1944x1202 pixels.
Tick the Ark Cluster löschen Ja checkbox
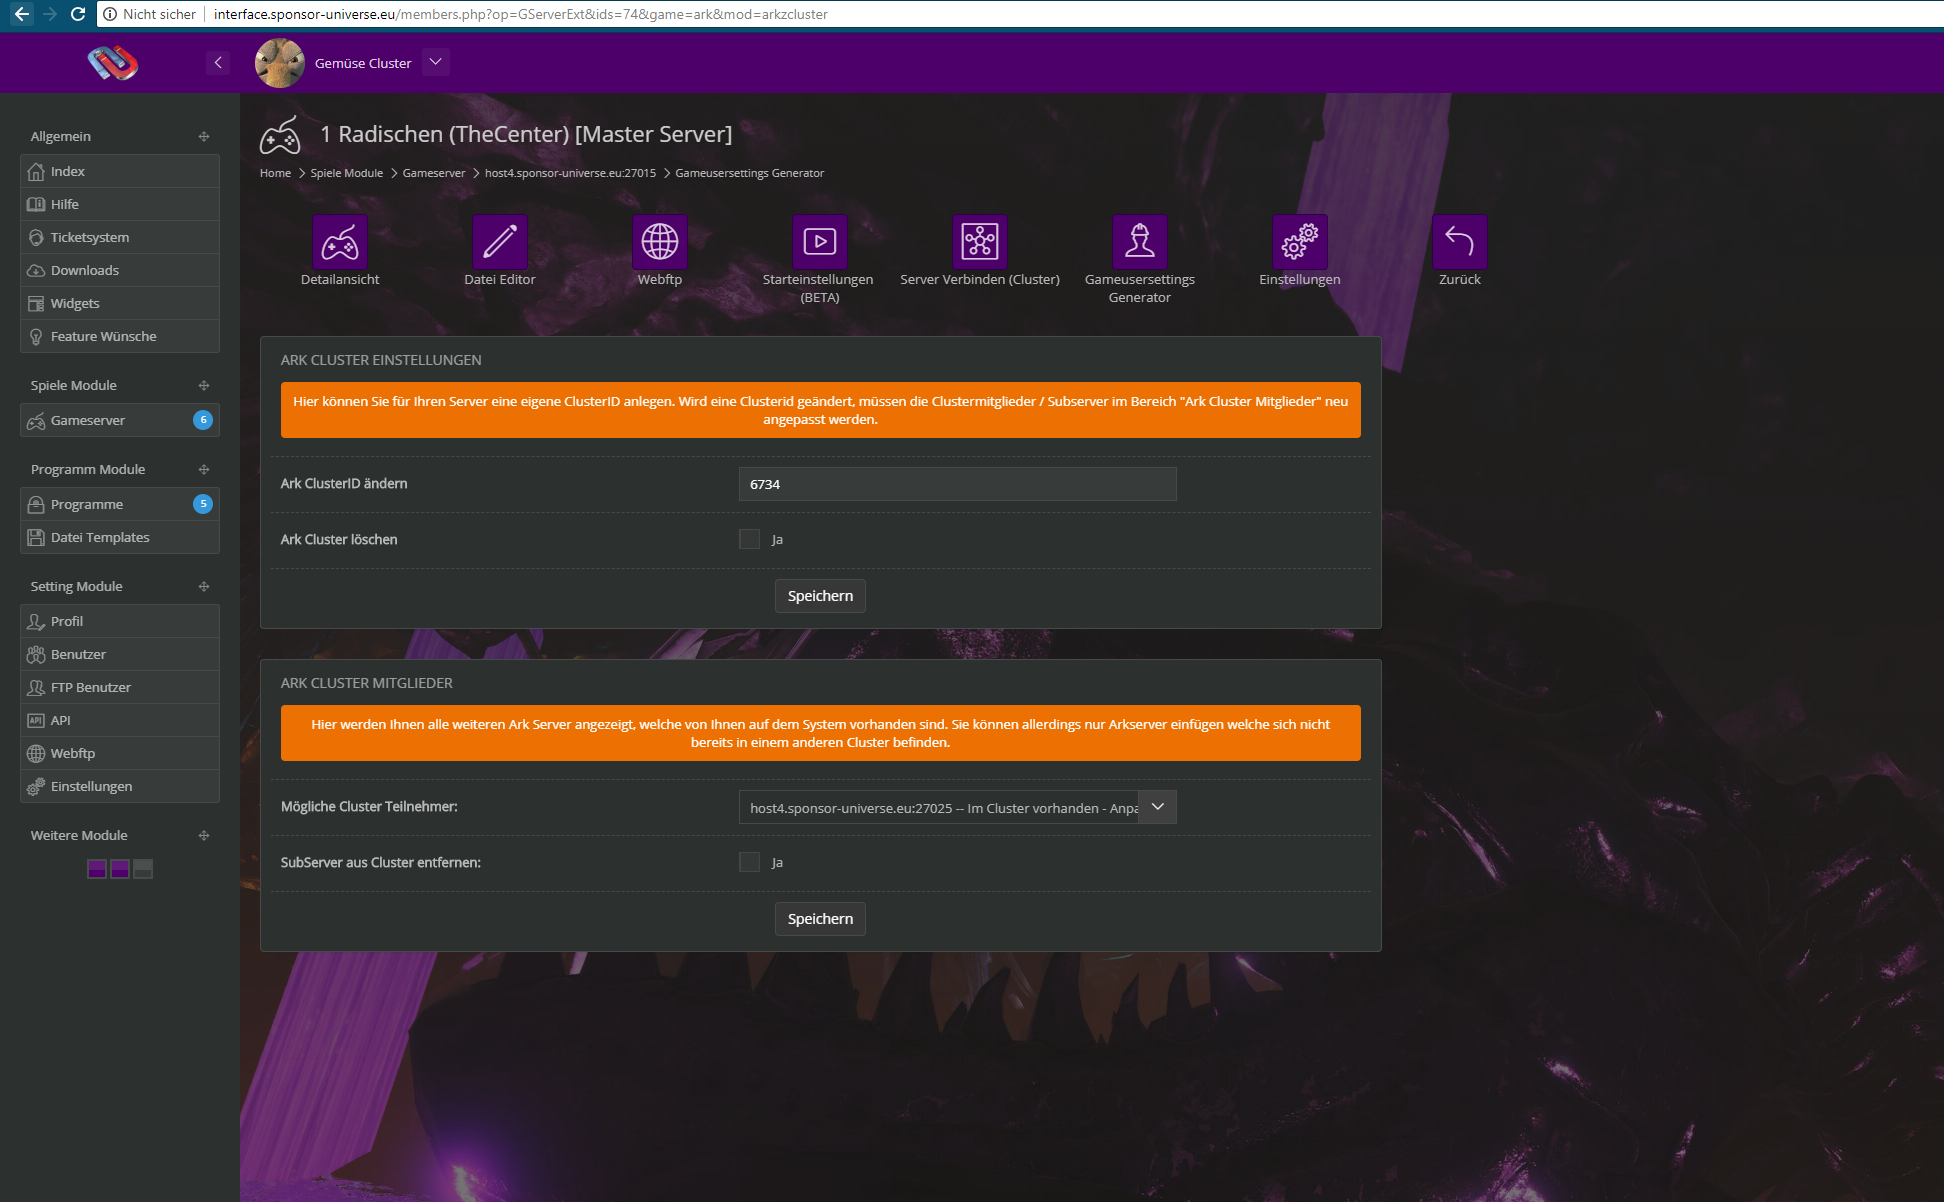pyautogui.click(x=749, y=539)
